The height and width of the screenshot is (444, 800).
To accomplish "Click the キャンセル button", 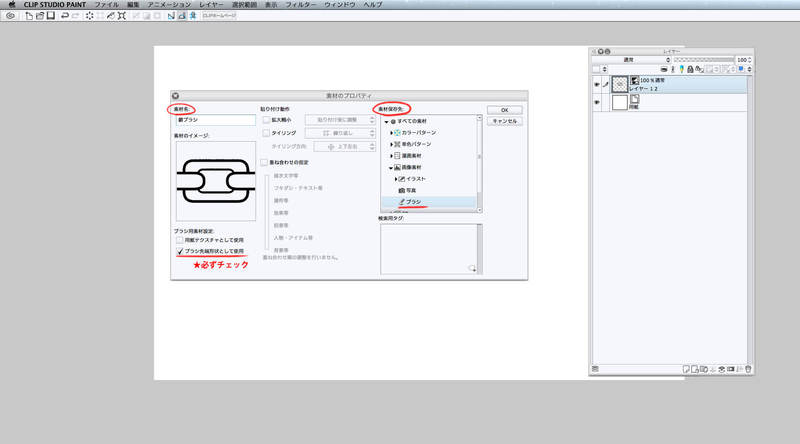I will click(504, 121).
